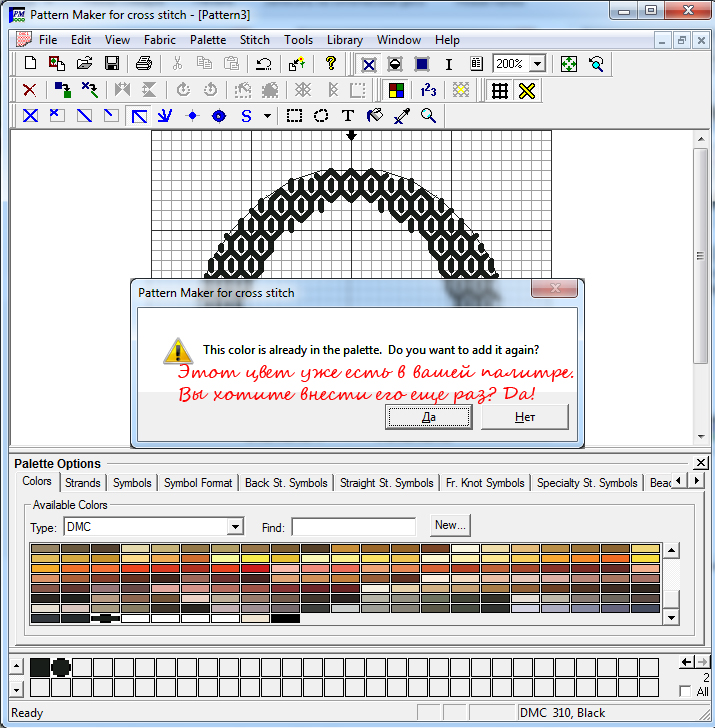Image resolution: width=715 pixels, height=728 pixels.
Task: Switch to stitch view icon in top toolbar
Action: [x=368, y=64]
